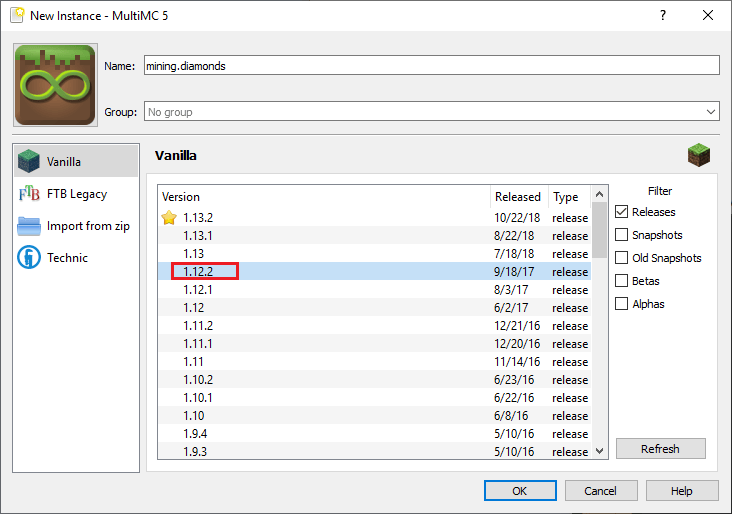This screenshot has height=514, width=732.
Task: Click the 9/18/17 release date cell
Action: tap(514, 271)
